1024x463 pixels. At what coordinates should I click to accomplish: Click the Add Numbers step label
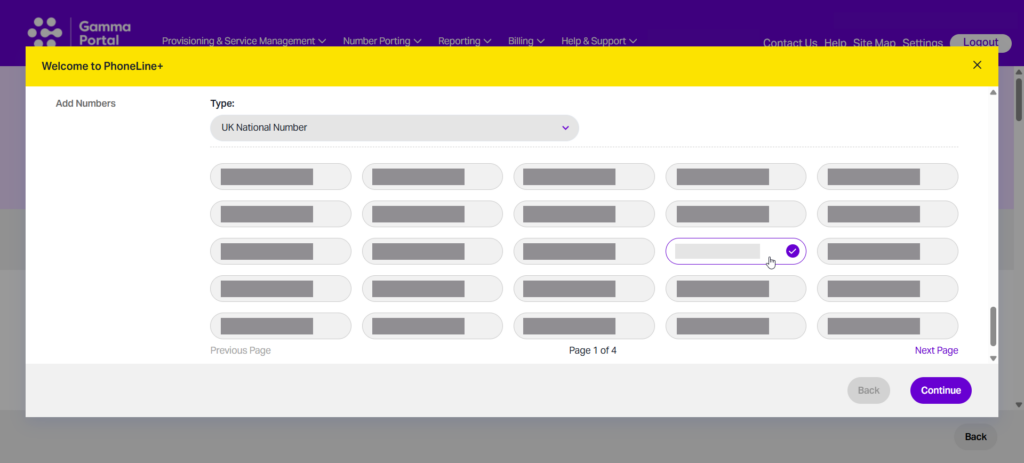86,103
